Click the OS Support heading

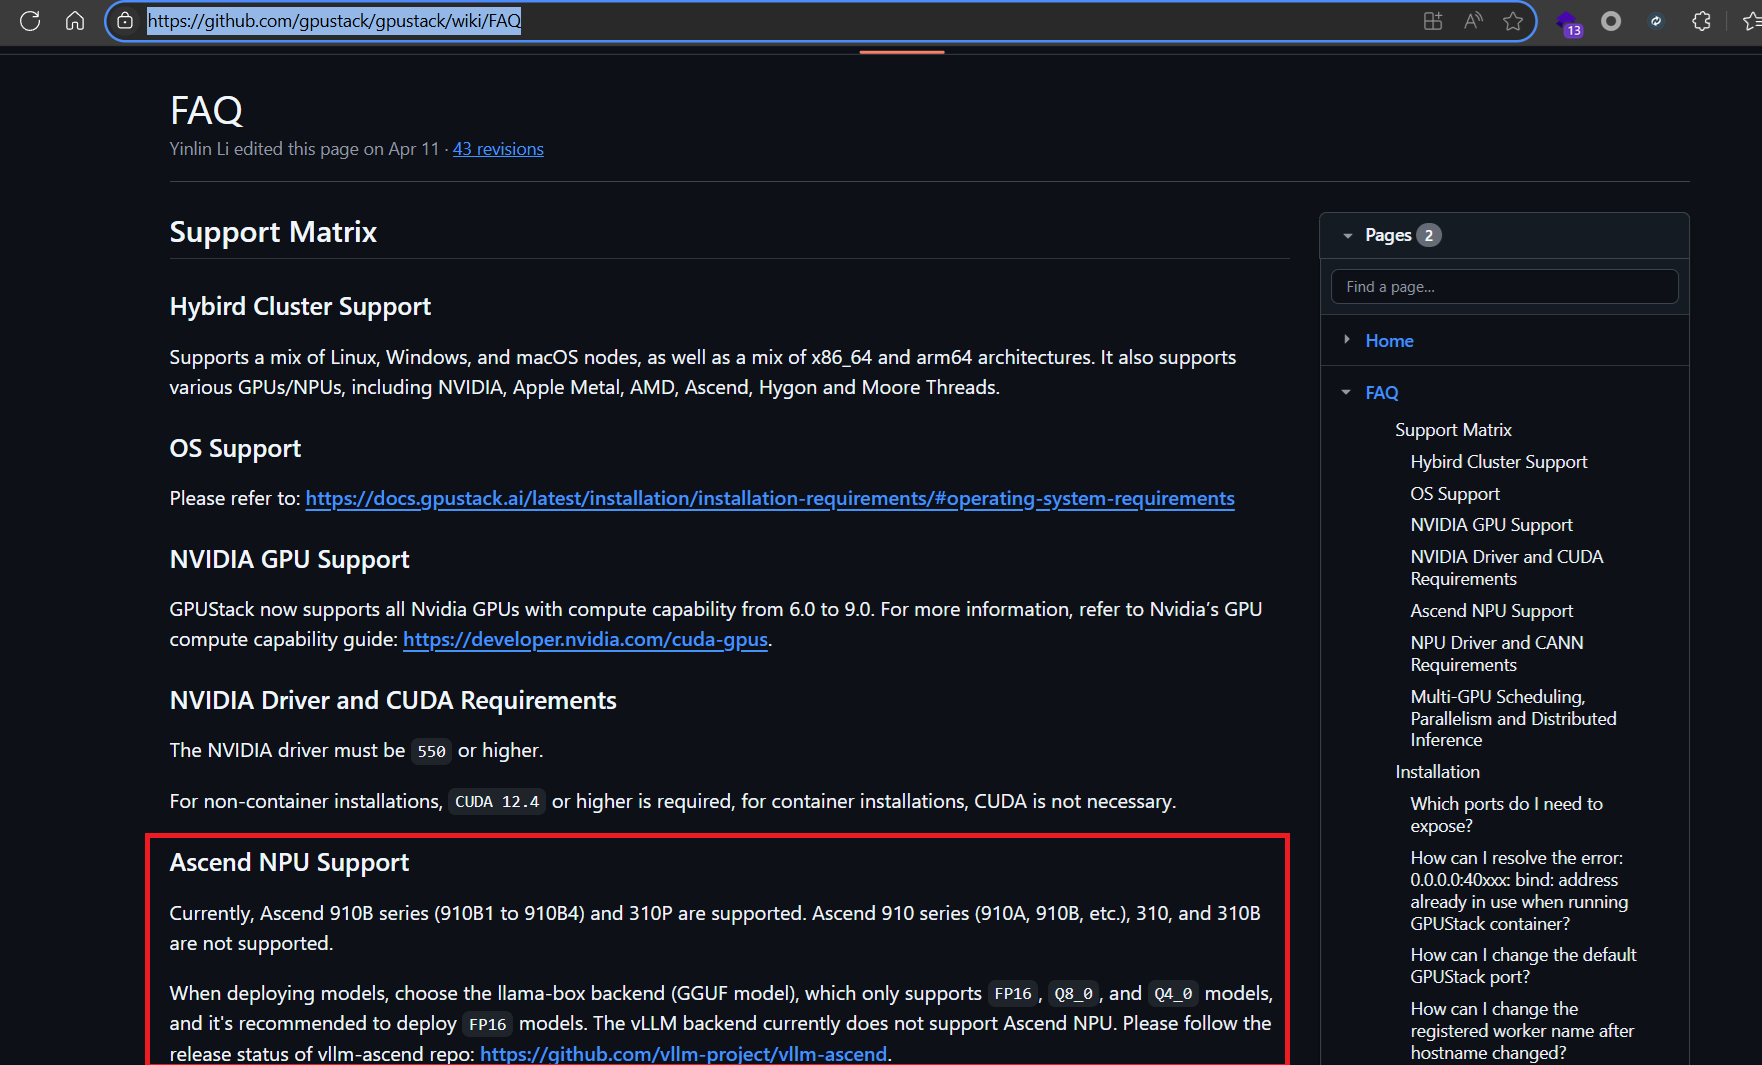[235, 448]
